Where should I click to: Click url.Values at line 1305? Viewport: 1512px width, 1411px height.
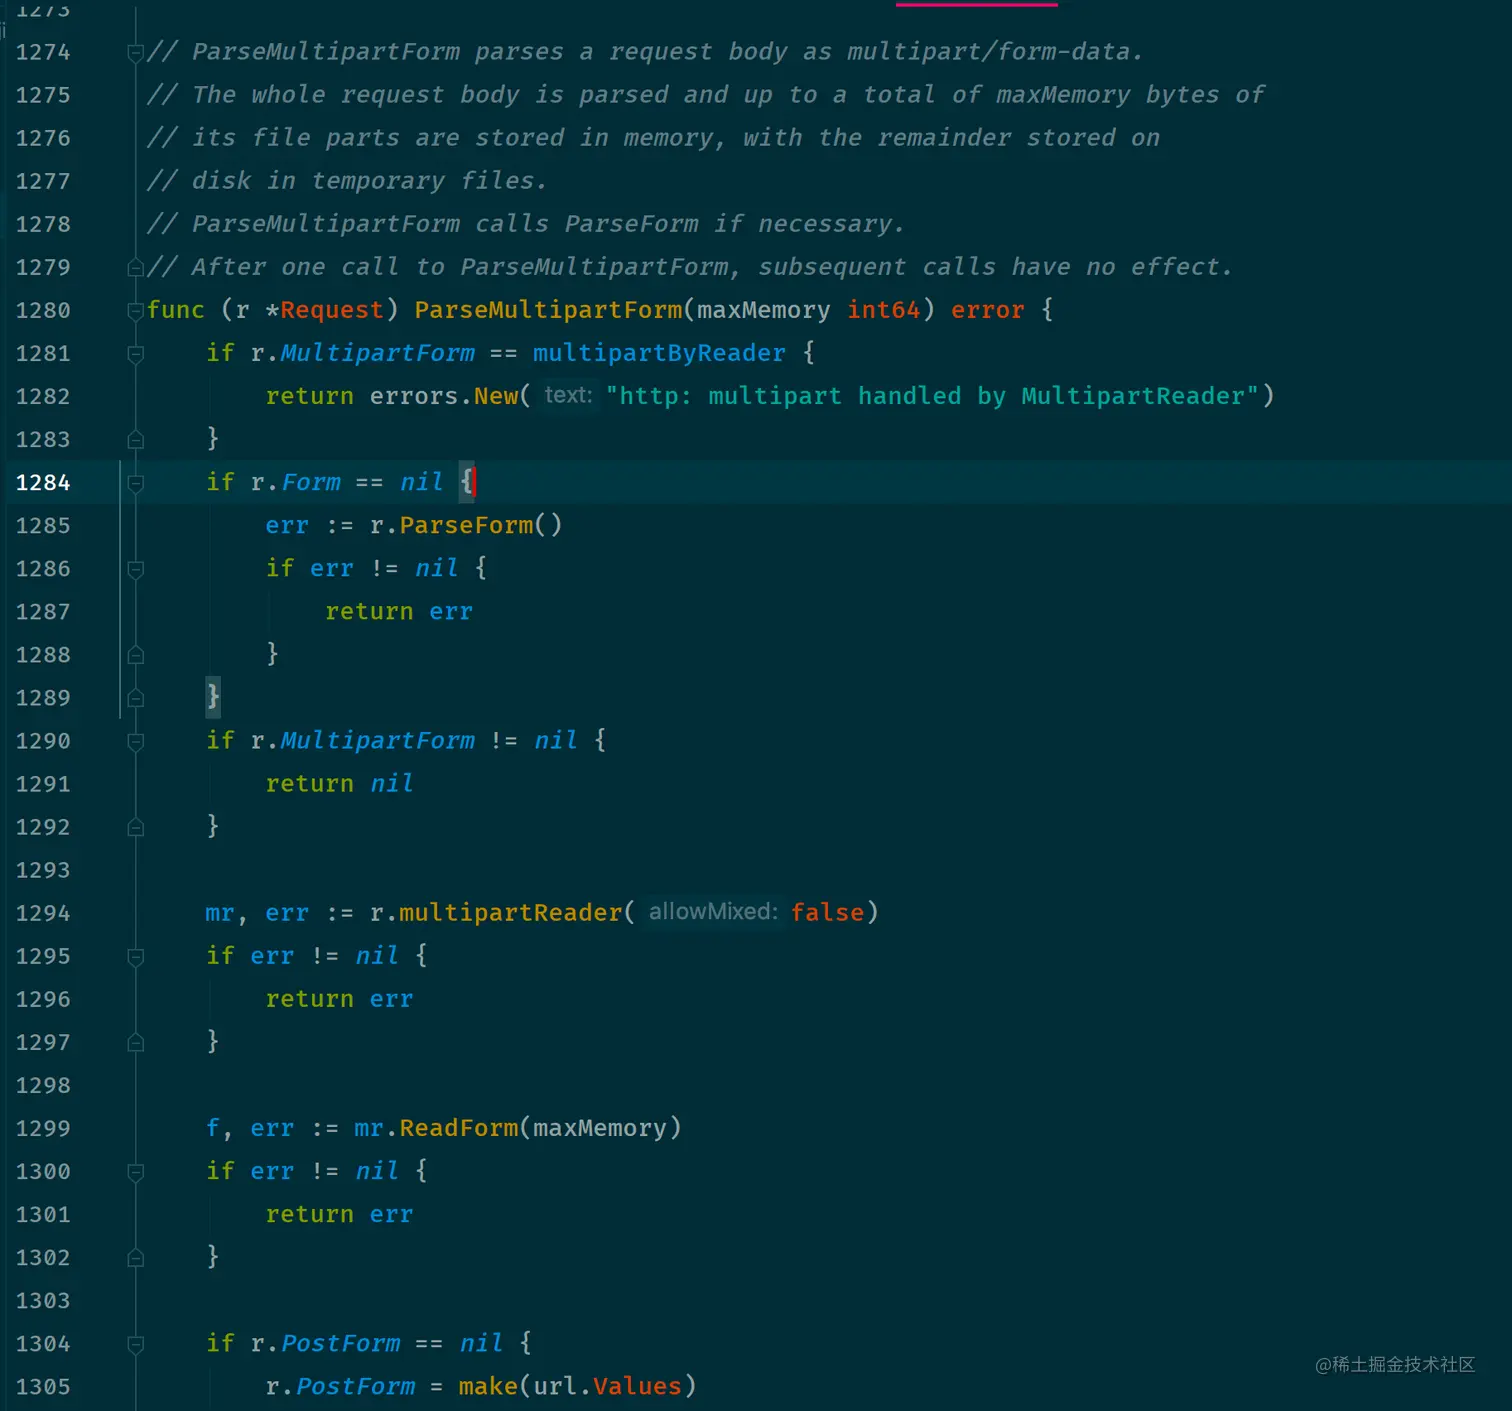click(607, 1385)
